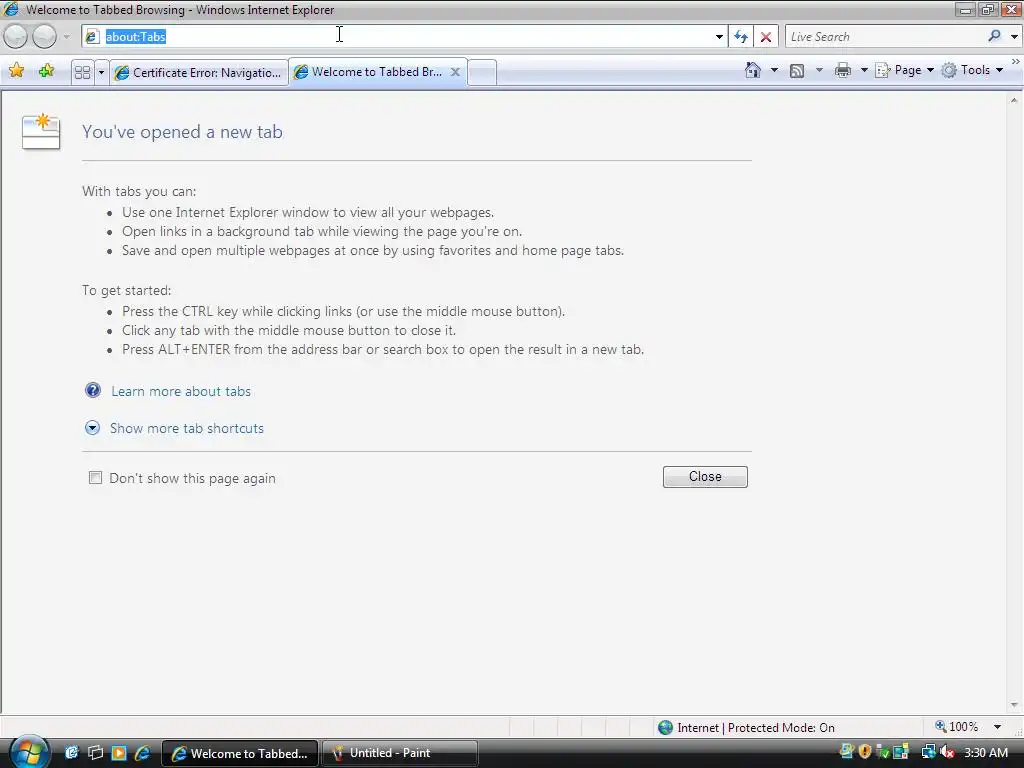Open the Quick Tabs thumbnail view icon

click(82, 72)
